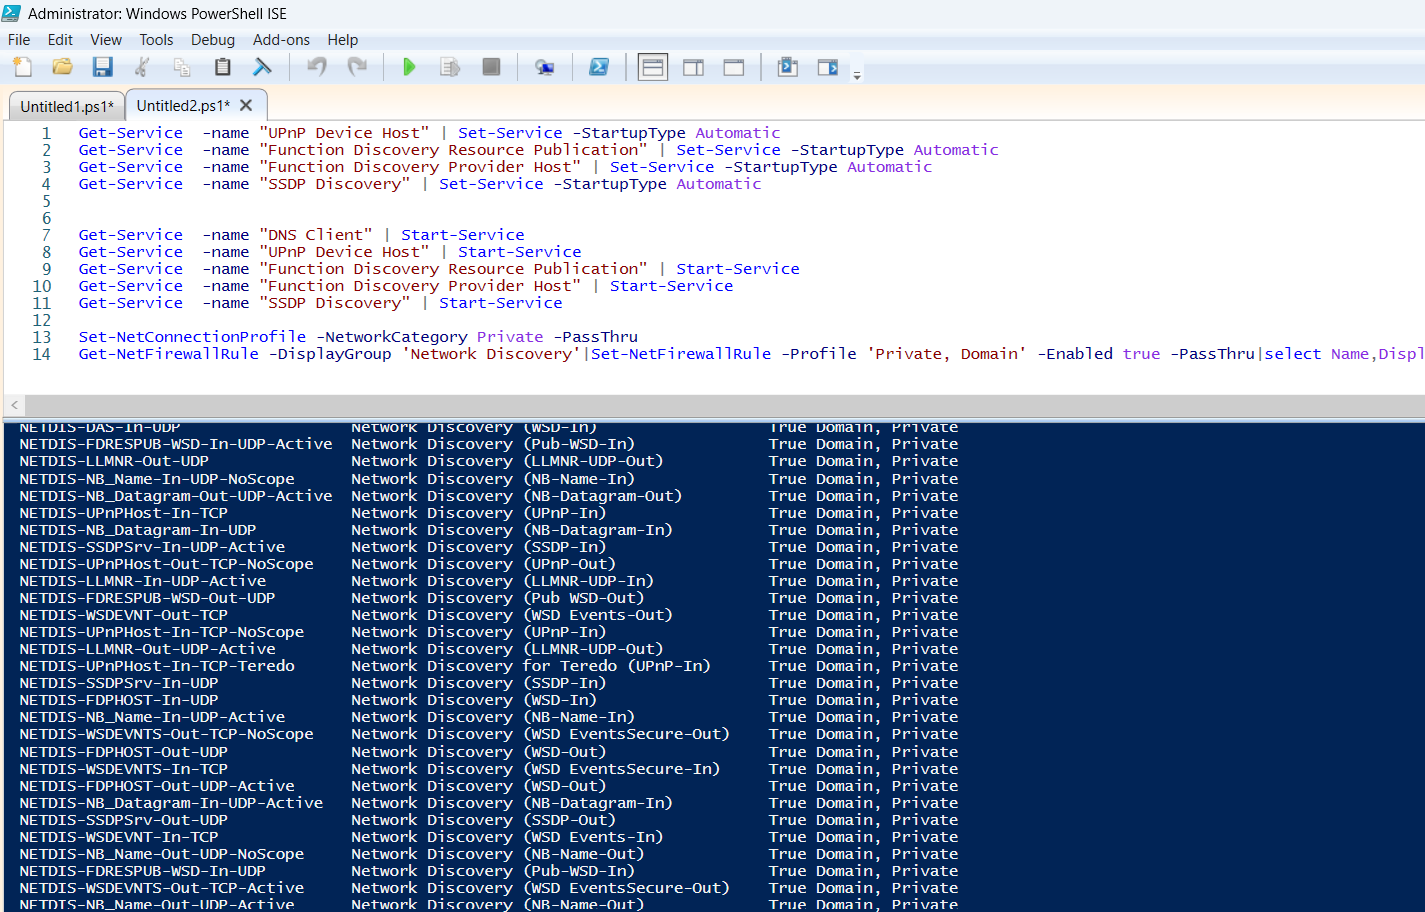
Task: Save the script with floppy disk icon
Action: [102, 67]
